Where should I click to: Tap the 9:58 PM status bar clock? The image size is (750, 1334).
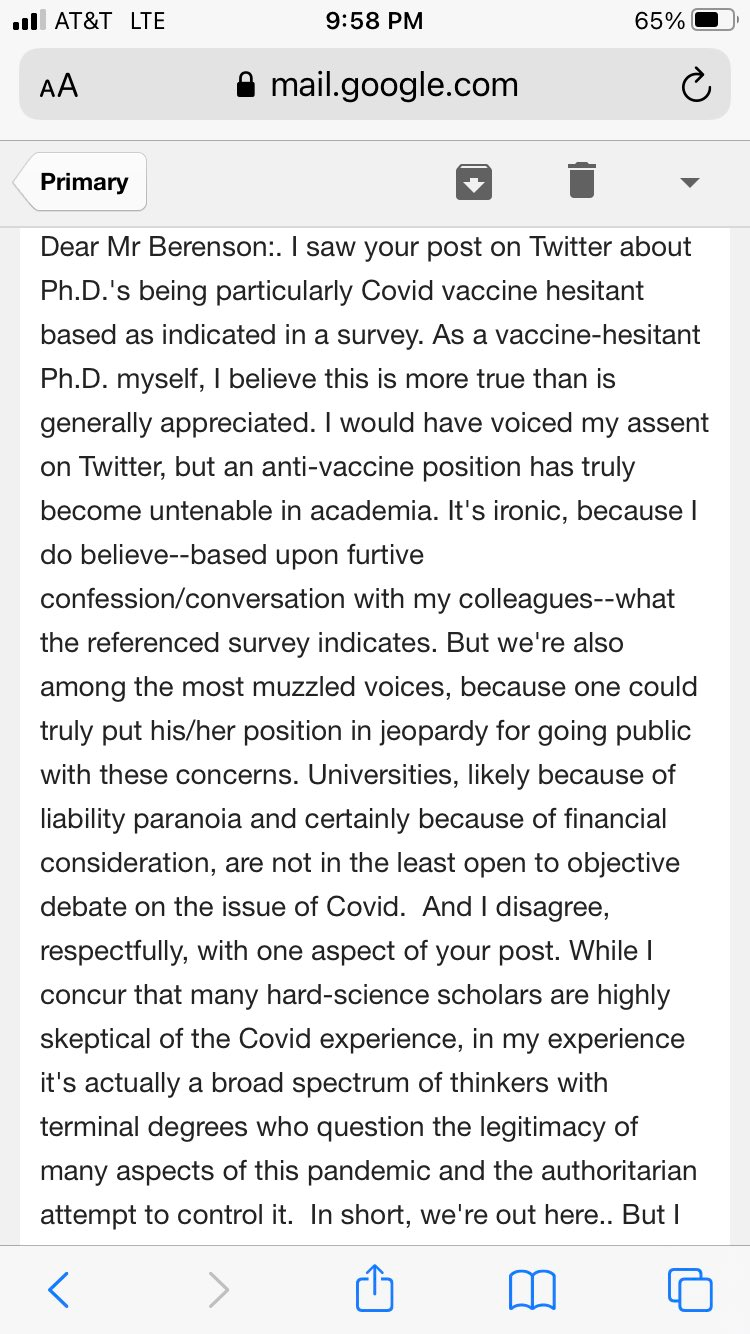[375, 20]
